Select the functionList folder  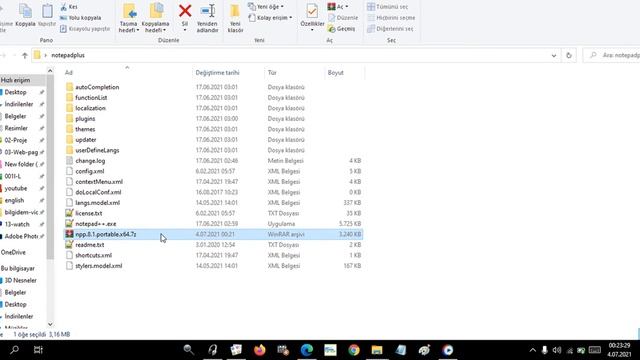(91, 98)
